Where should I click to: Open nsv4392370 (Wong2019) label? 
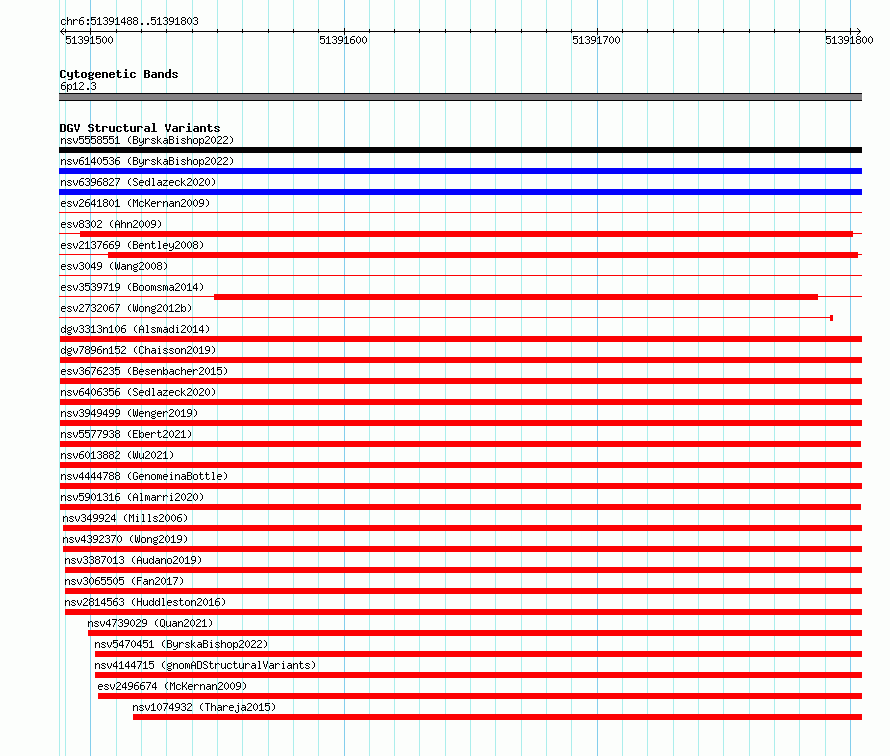125,539
